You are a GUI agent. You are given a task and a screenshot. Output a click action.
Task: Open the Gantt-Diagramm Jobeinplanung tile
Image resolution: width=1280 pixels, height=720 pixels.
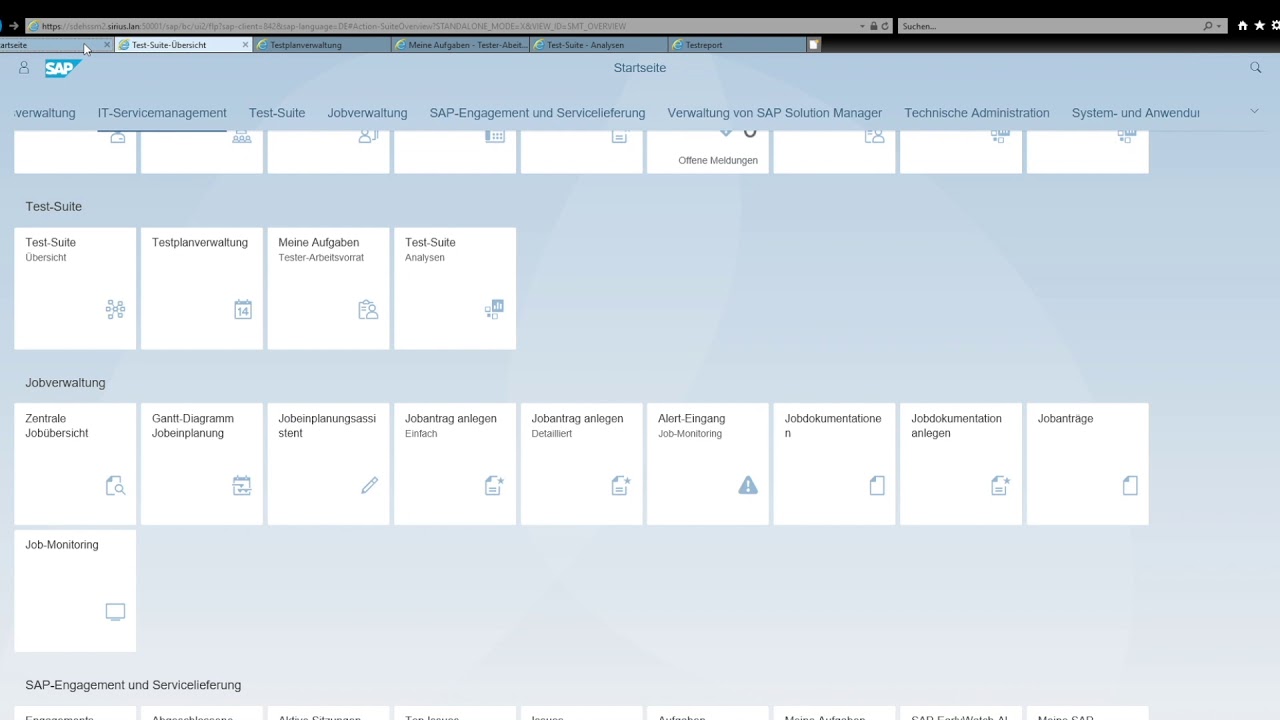(x=202, y=464)
